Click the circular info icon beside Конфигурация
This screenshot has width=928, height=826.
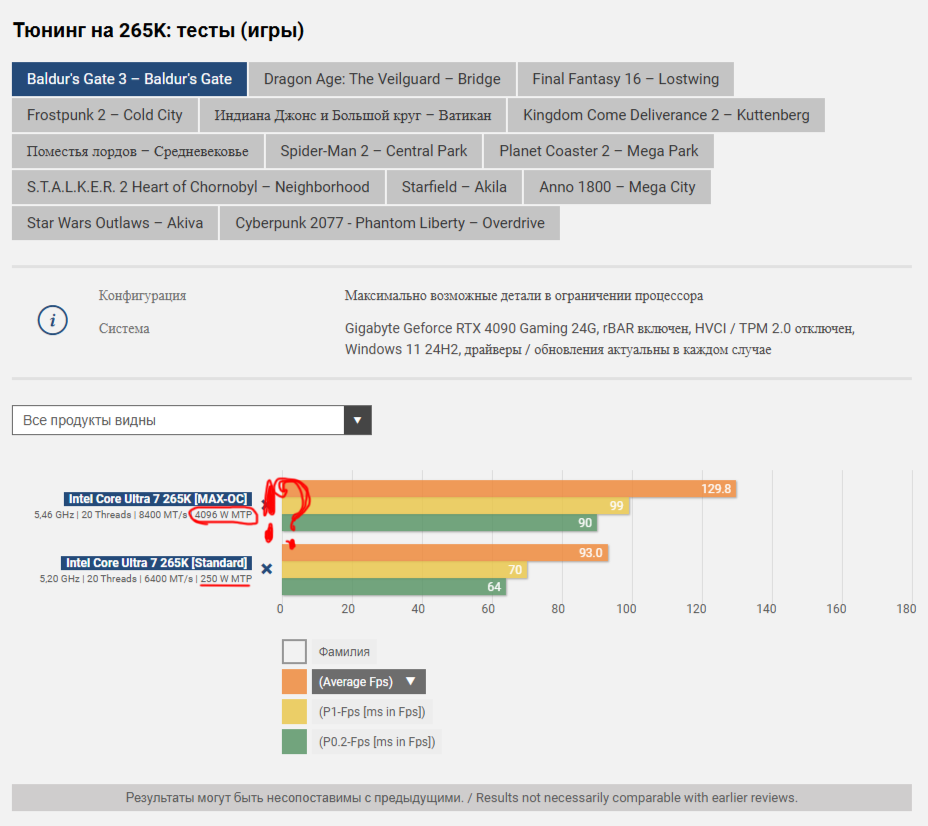click(53, 320)
